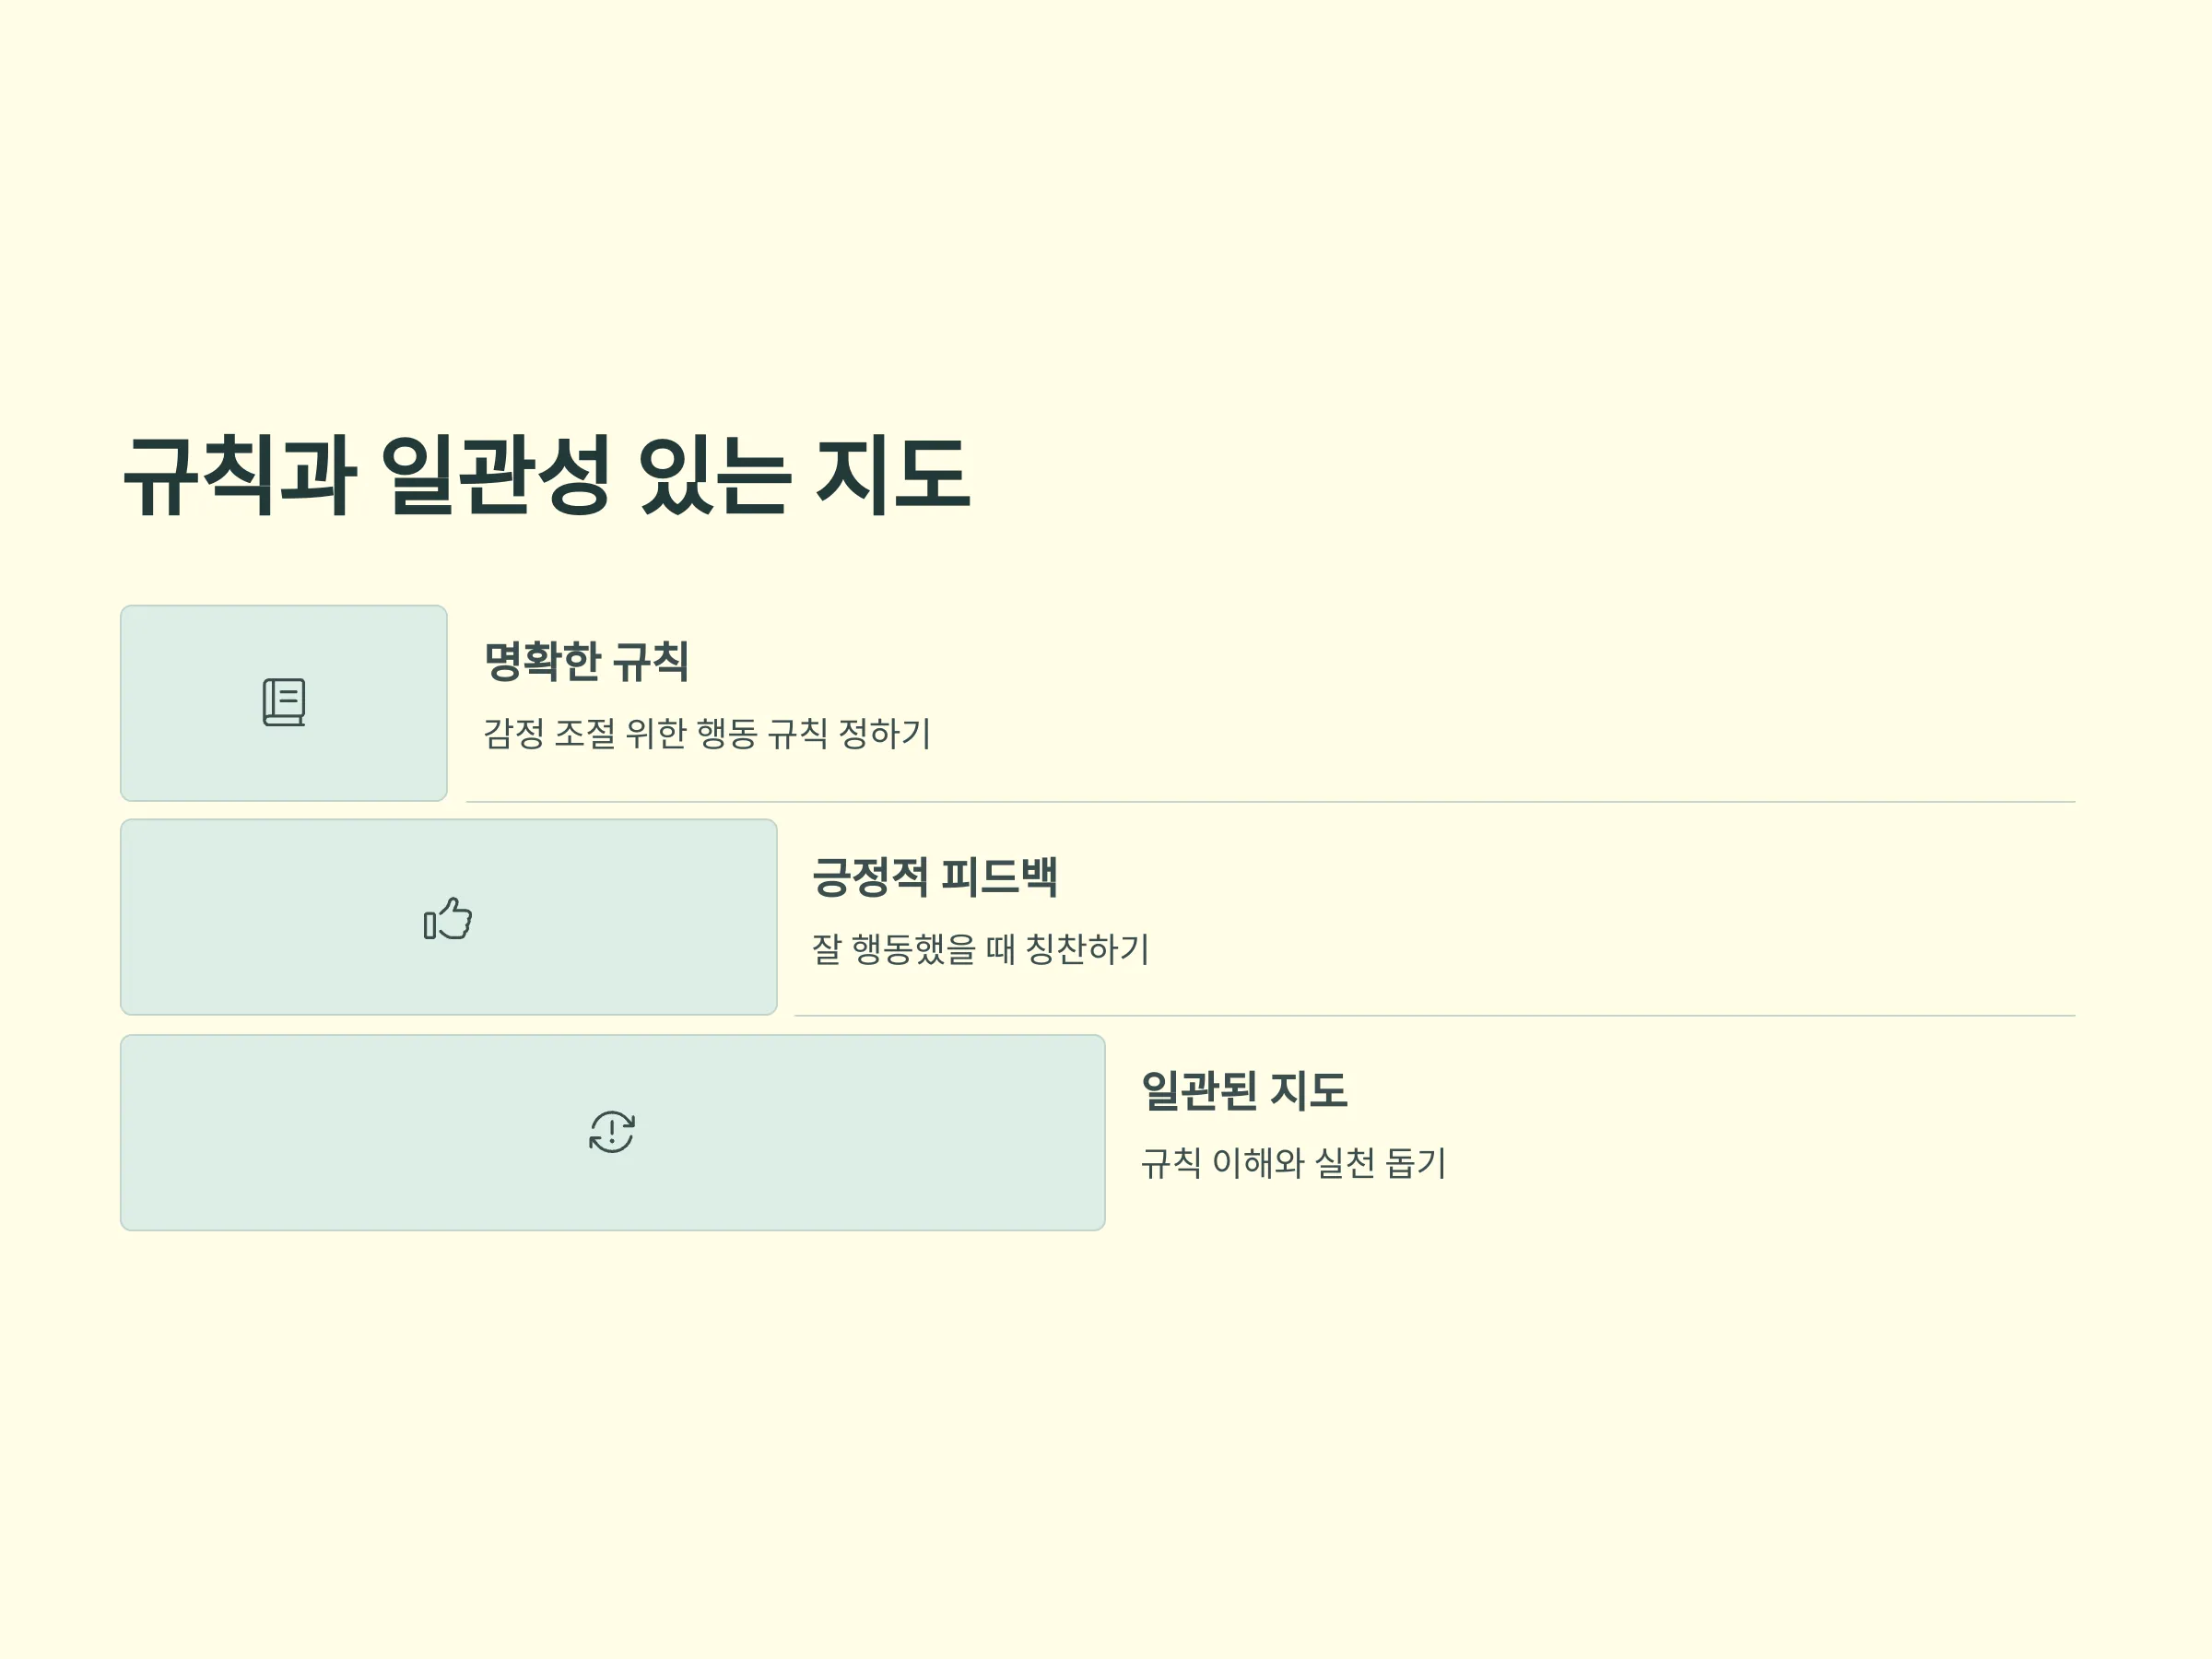Select the heading 긍정적 피드백
Viewport: 2212px width, 1659px height.
[x=934, y=876]
